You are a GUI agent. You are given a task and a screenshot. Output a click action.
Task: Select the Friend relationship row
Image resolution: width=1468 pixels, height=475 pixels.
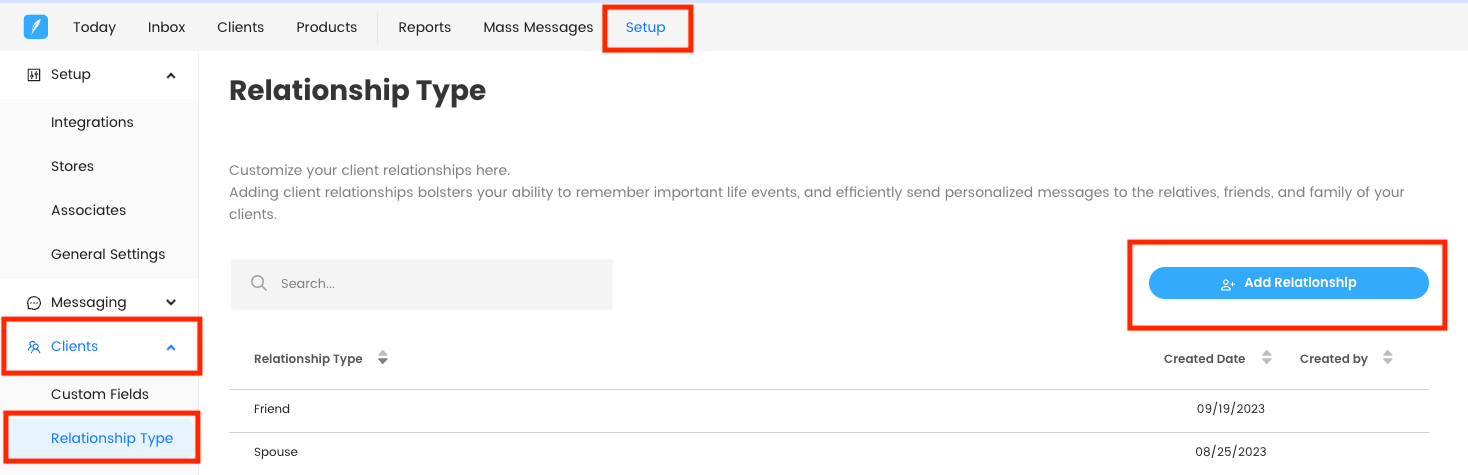829,409
